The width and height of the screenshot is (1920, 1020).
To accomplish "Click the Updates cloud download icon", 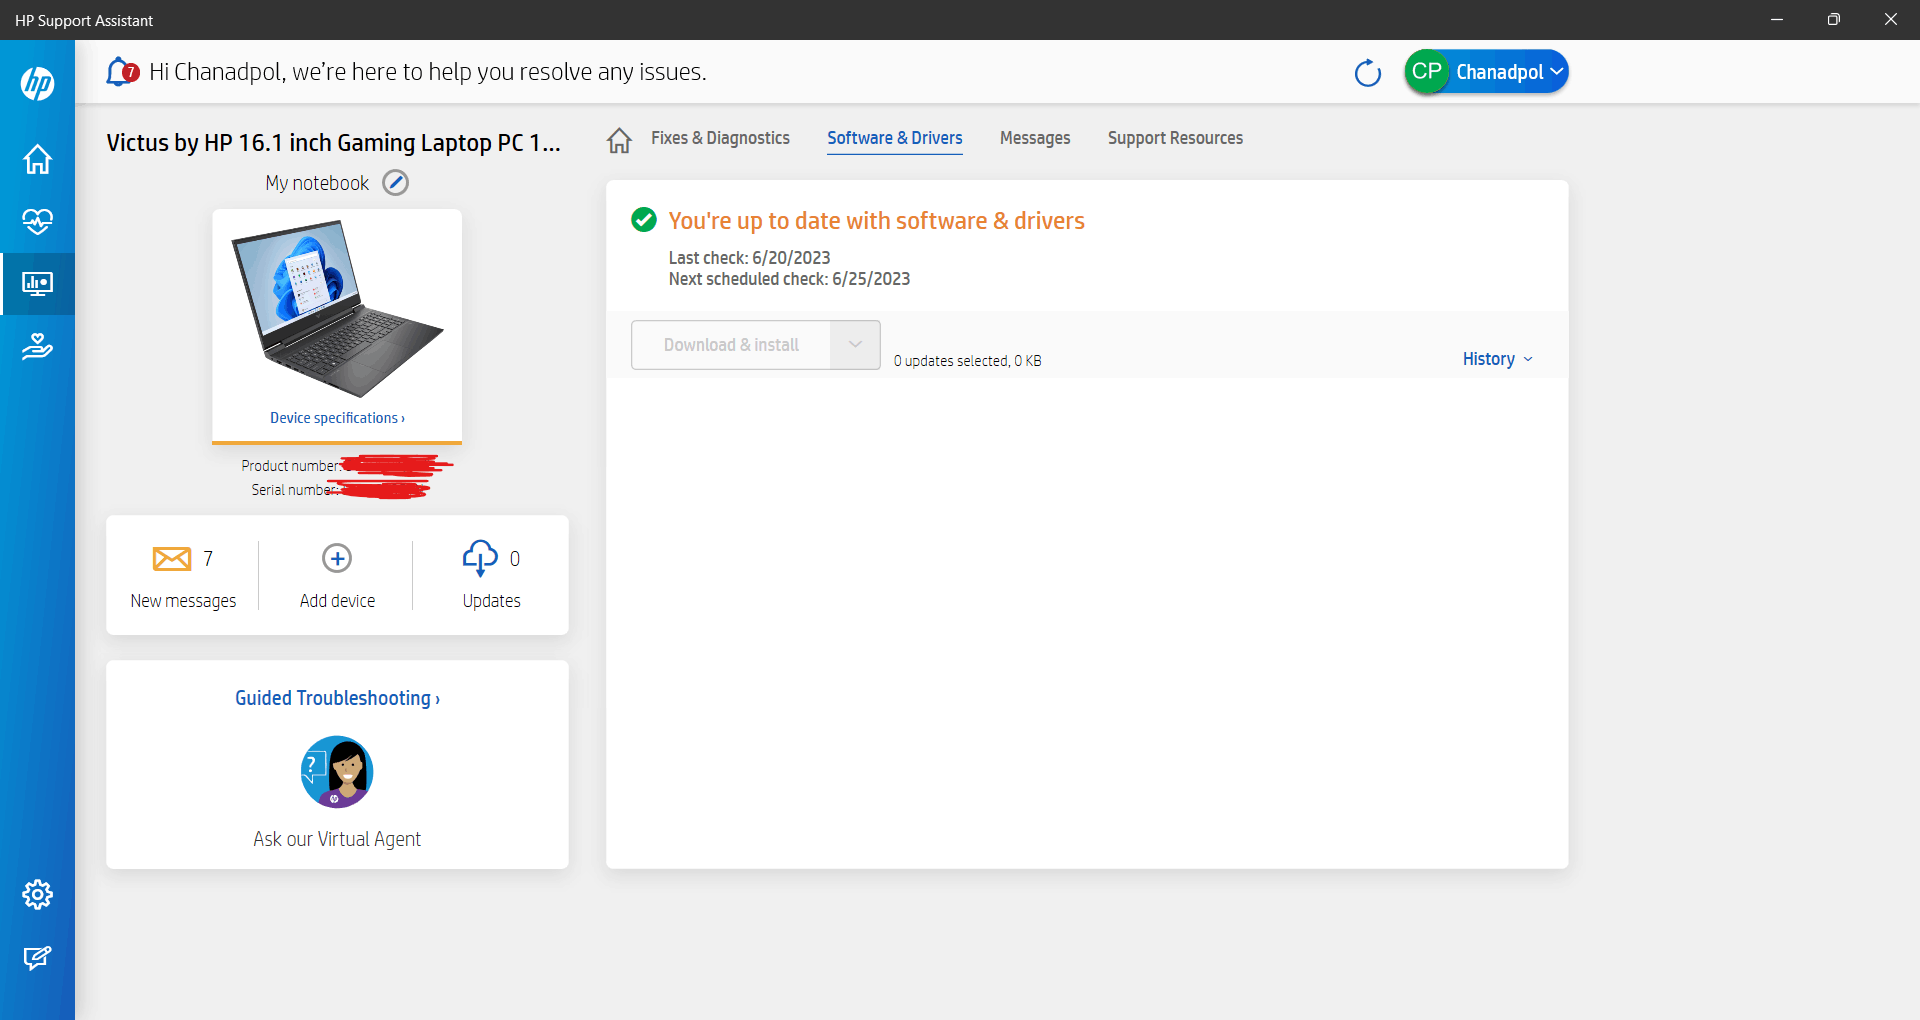I will (480, 558).
